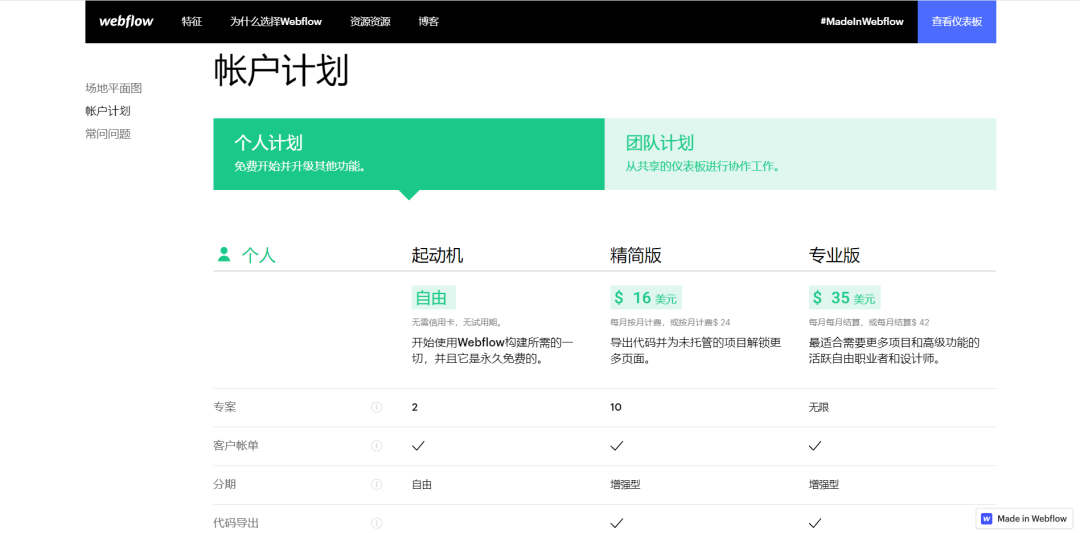The height and width of the screenshot is (533, 1080).
Task: Click the 分期 row label
Action: click(225, 484)
